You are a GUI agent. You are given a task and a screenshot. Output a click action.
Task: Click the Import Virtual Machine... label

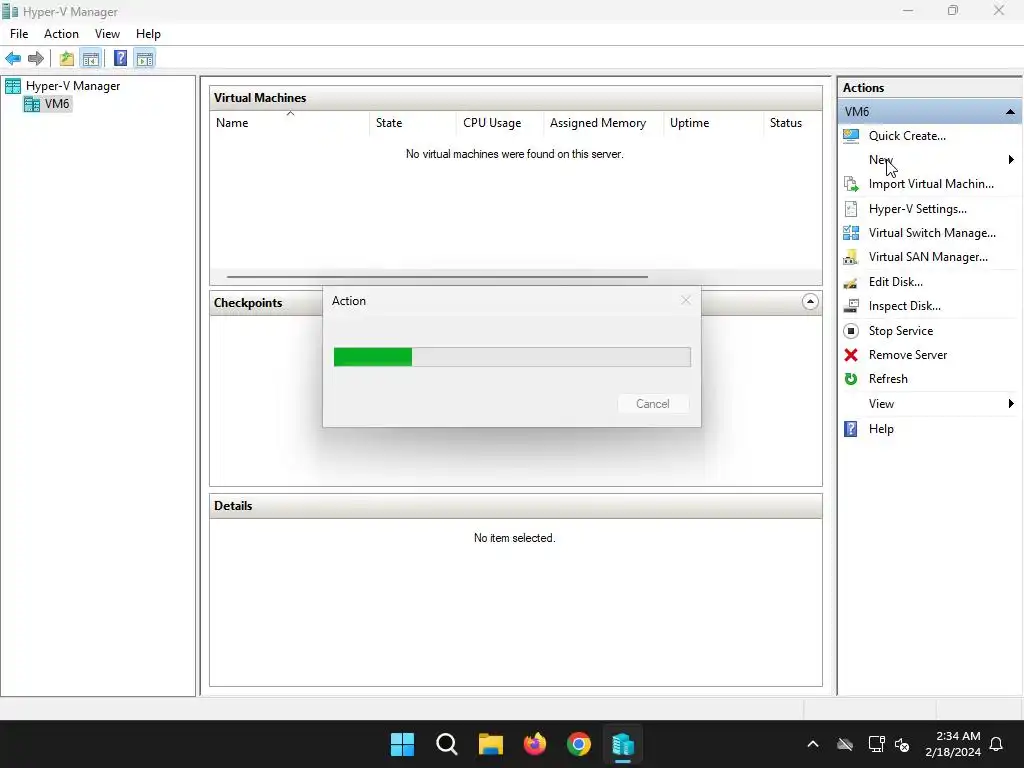[x=931, y=184]
